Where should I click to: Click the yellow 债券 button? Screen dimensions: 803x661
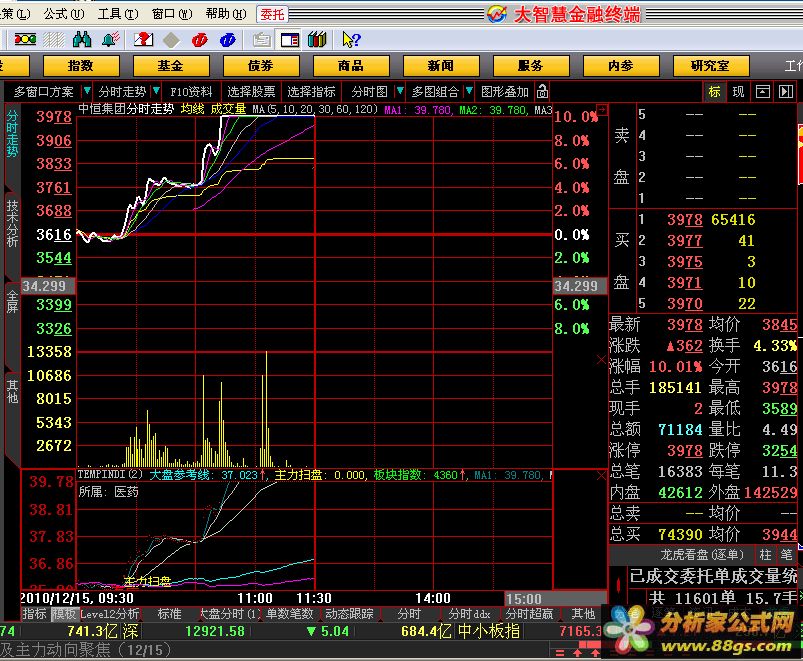261,66
